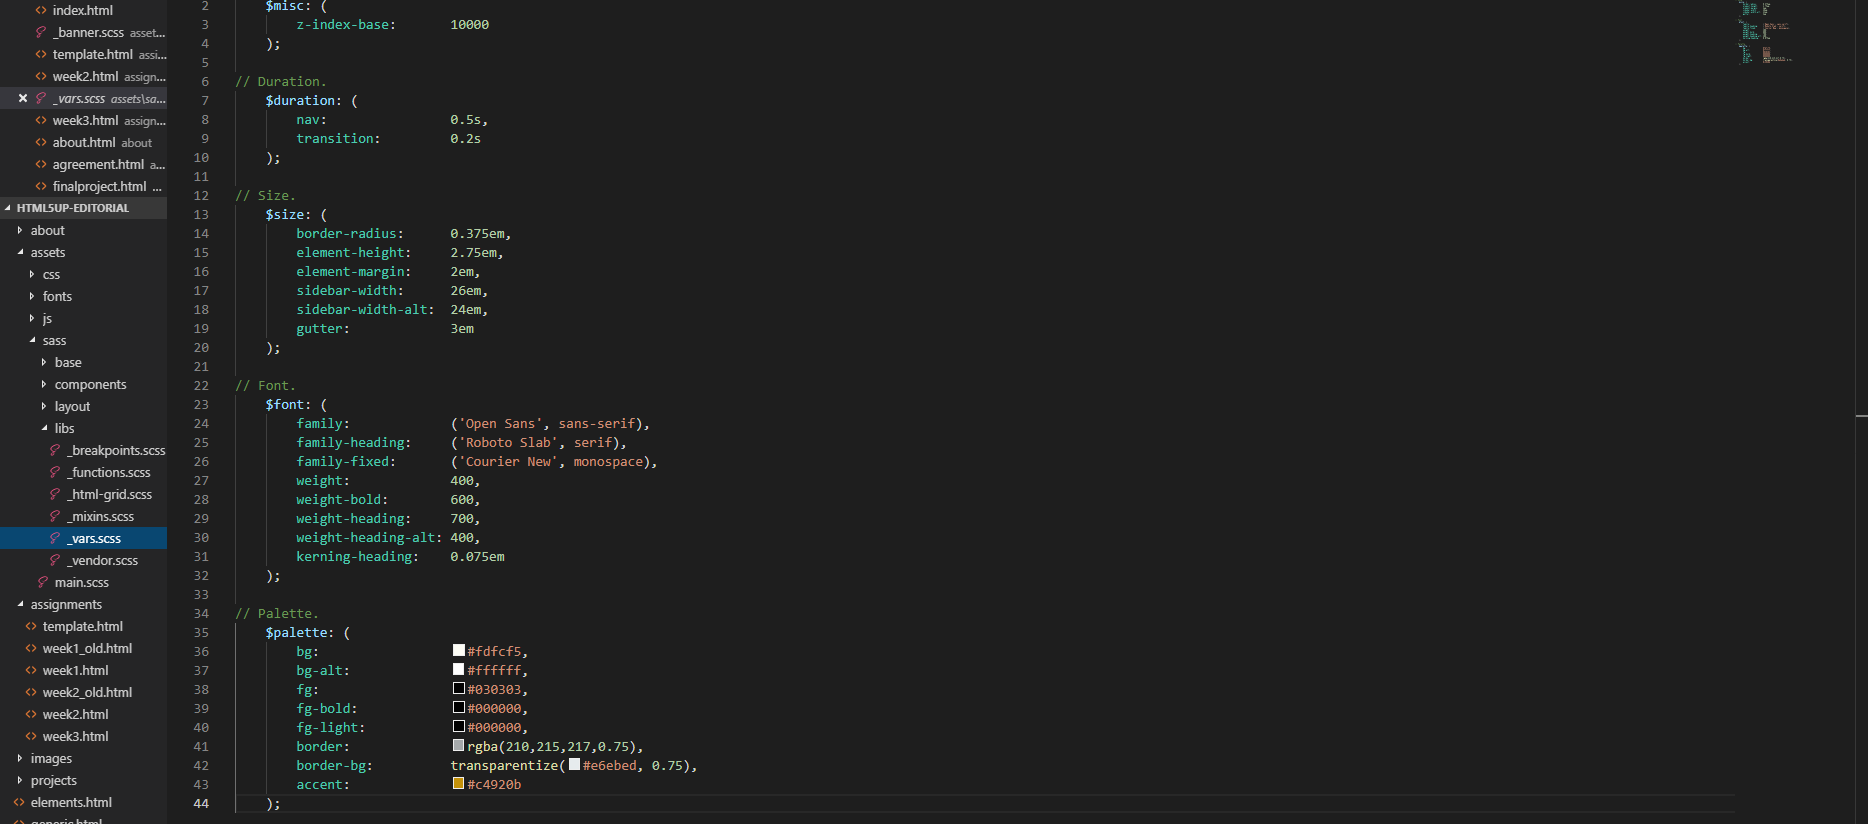Open week3.html under assignments folder
This screenshot has height=824, width=1868.
click(76, 736)
